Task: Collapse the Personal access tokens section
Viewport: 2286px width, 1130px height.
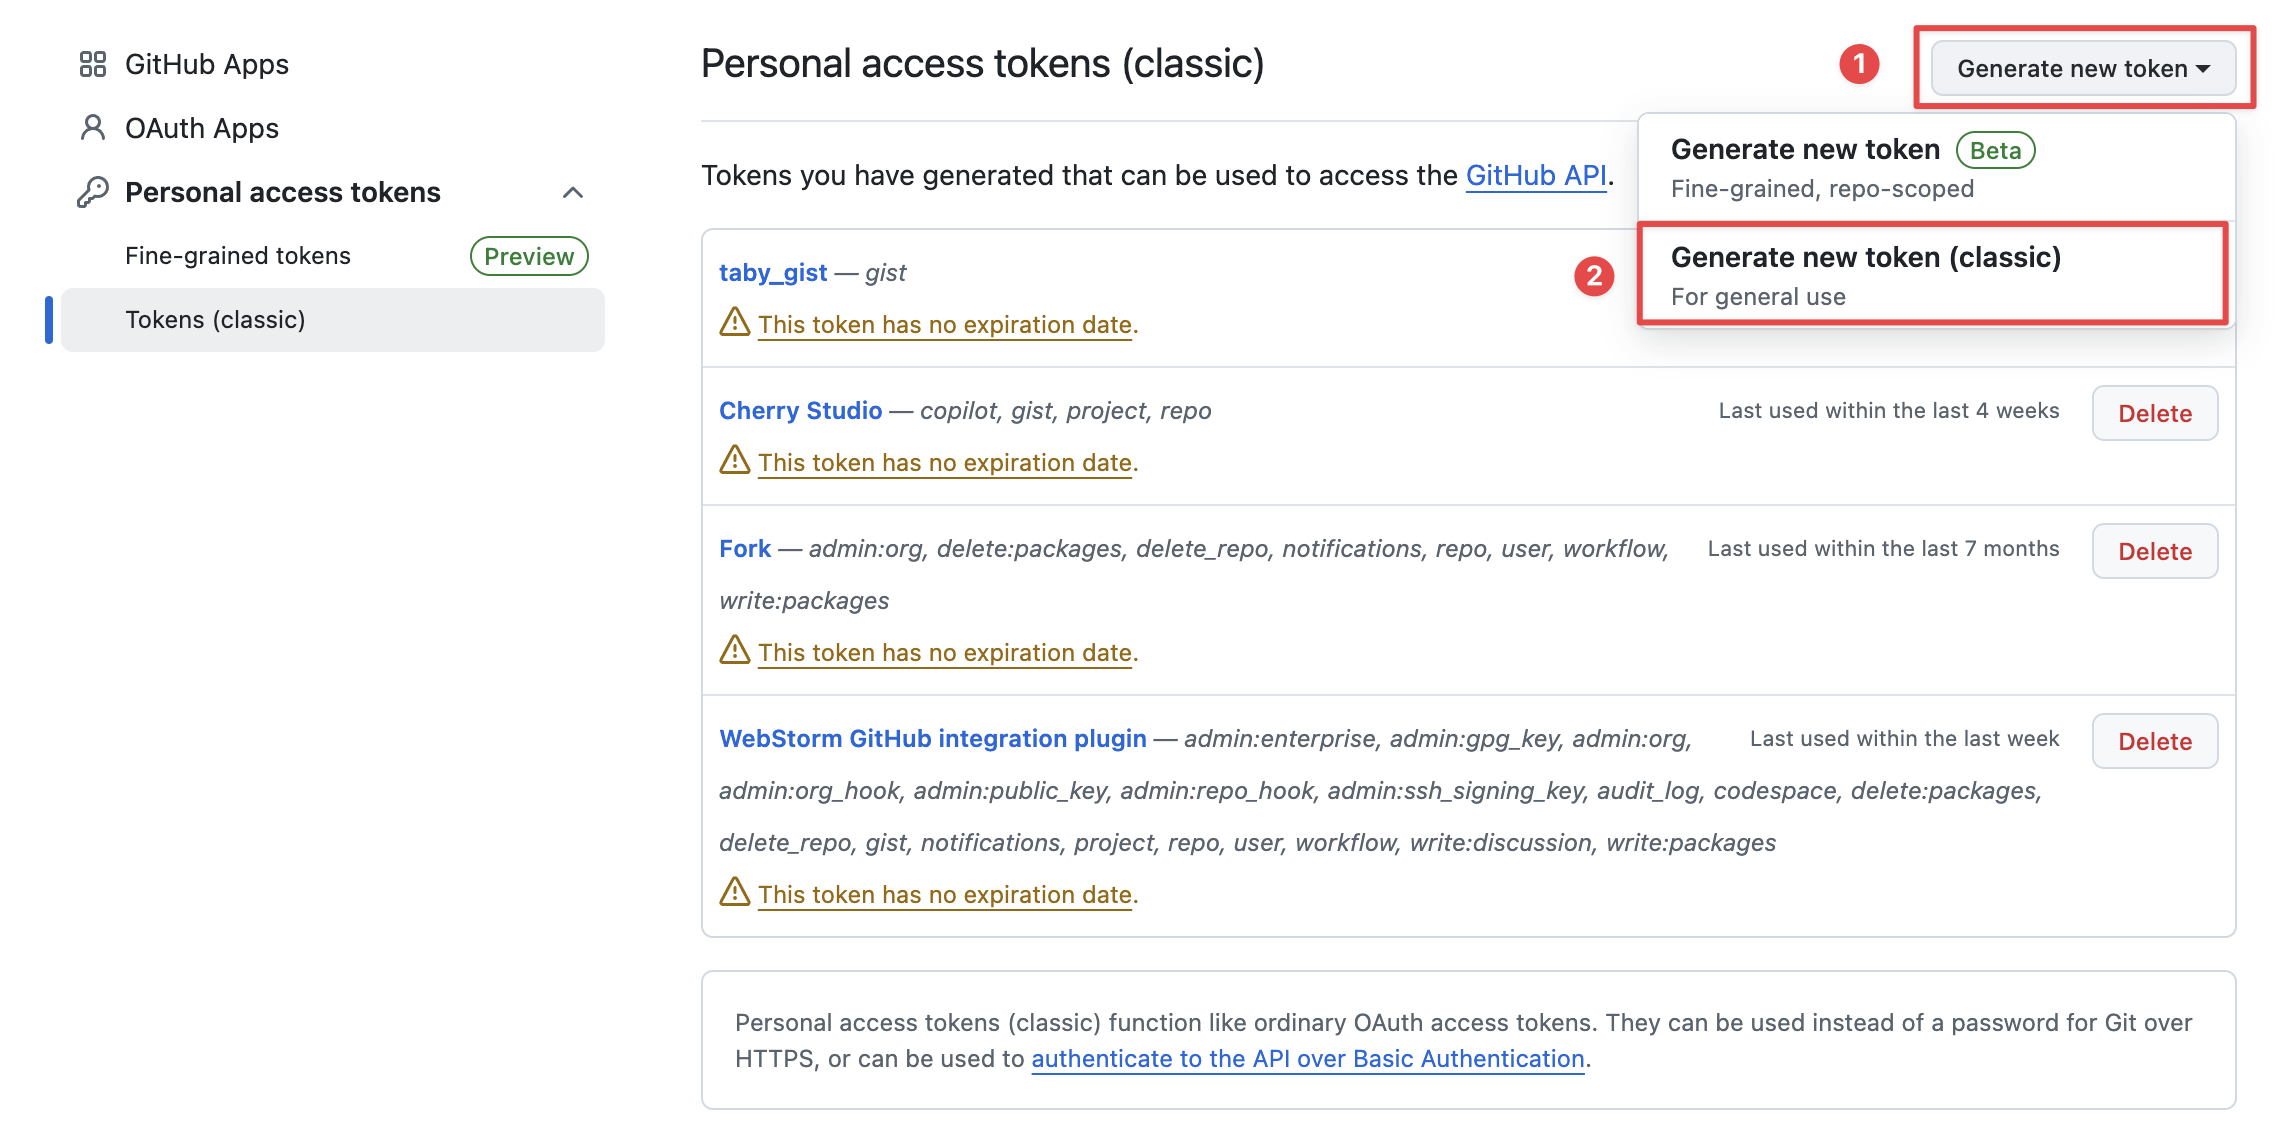Action: pos(573,192)
